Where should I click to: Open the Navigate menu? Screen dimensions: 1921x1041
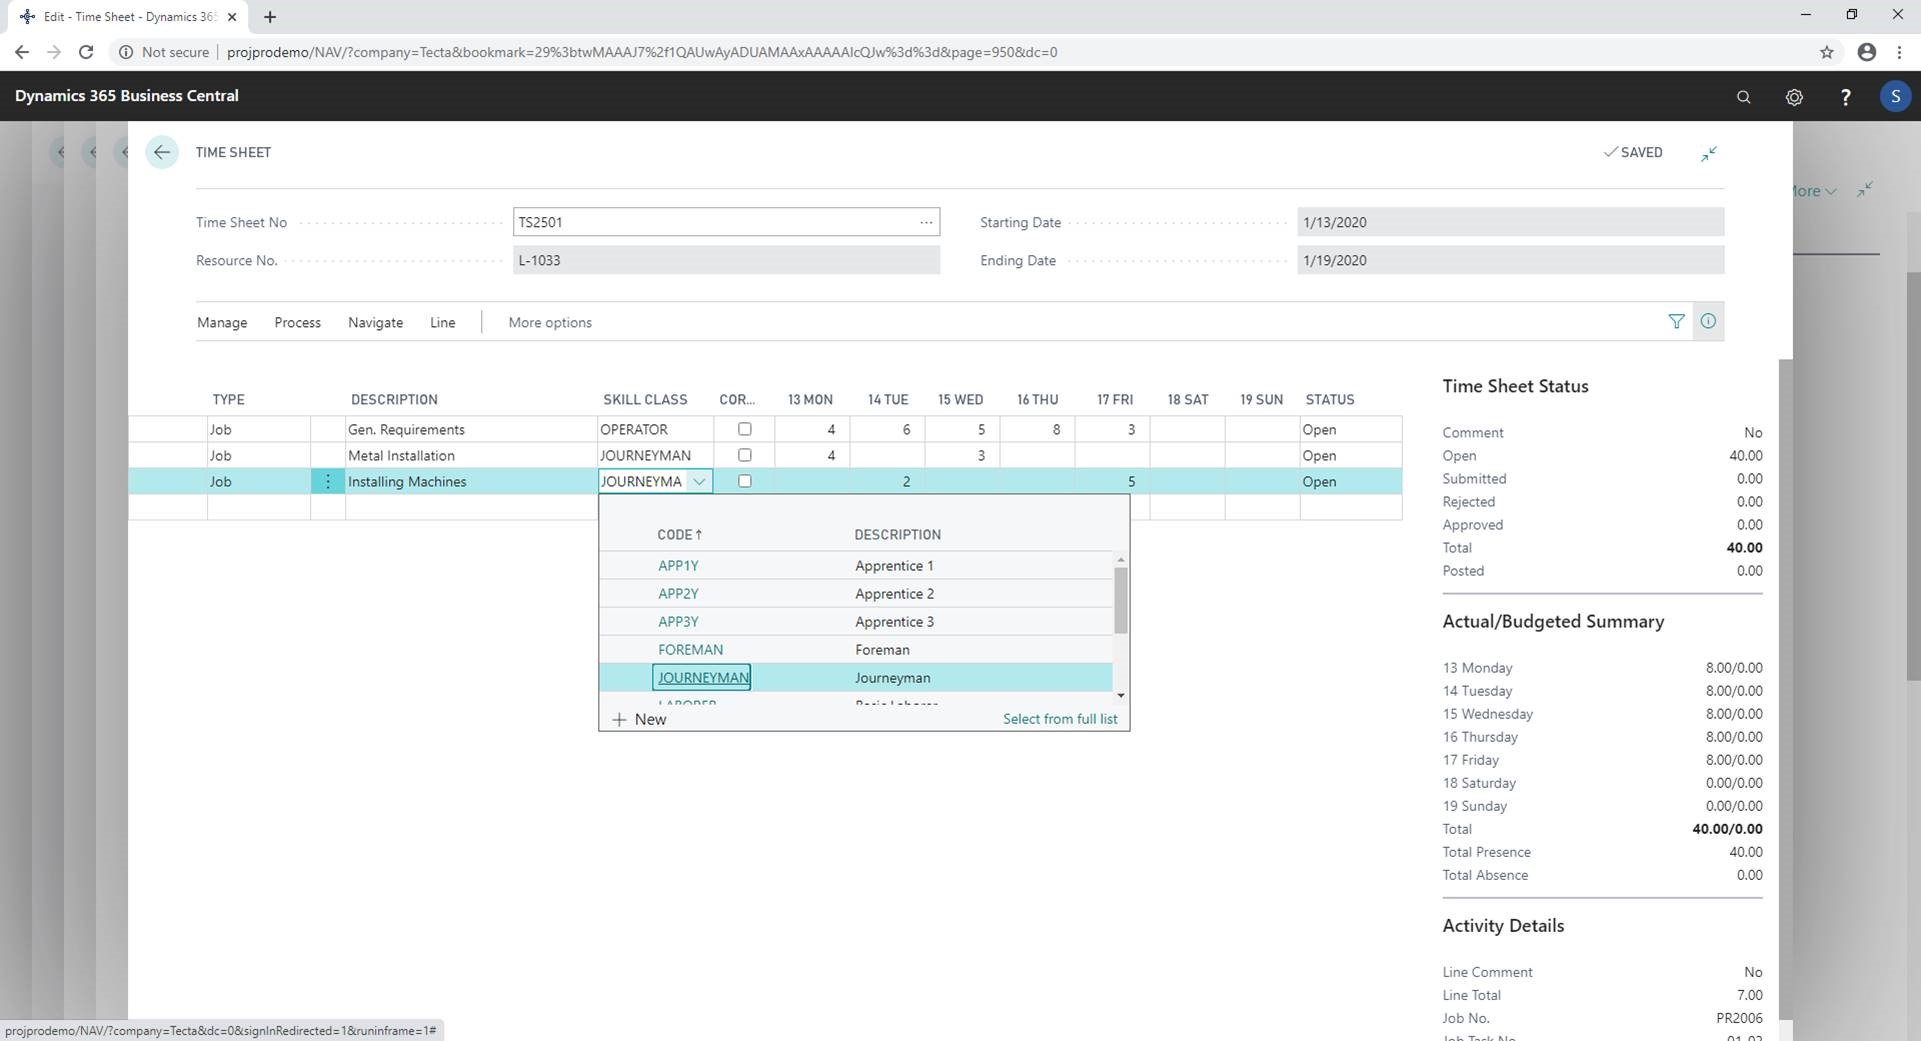coord(375,322)
